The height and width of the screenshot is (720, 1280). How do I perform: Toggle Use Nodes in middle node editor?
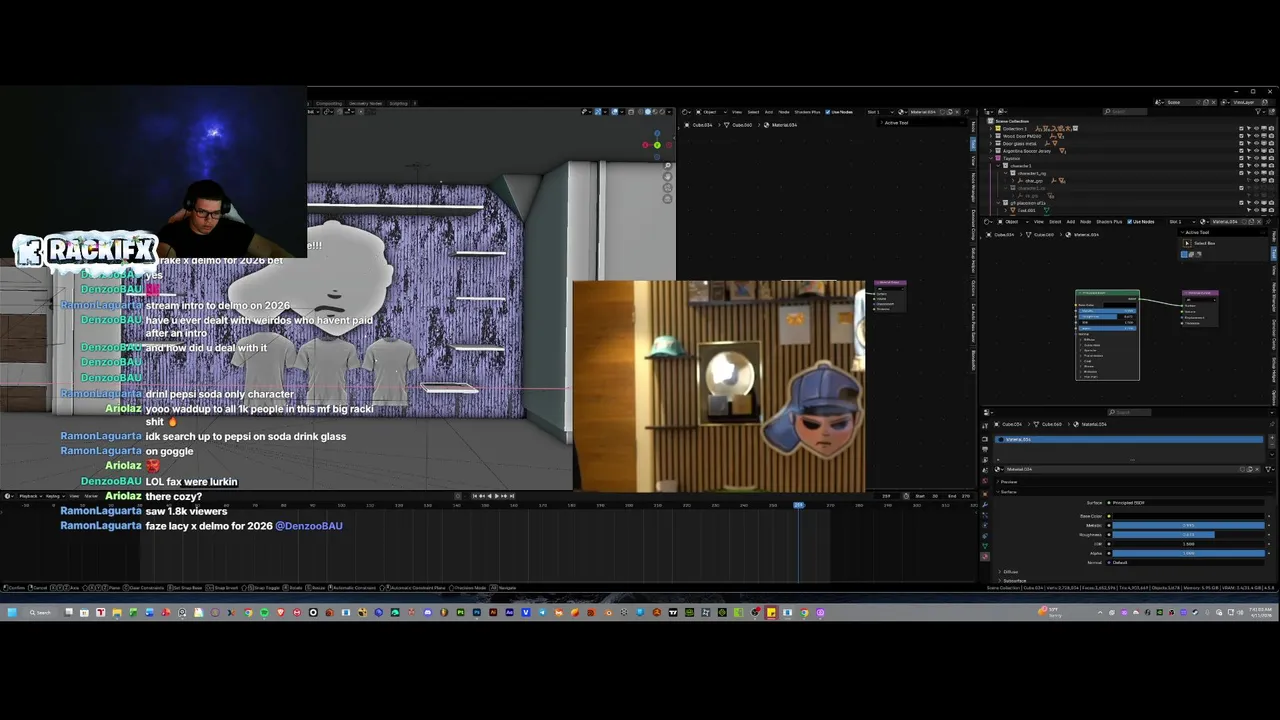click(828, 111)
